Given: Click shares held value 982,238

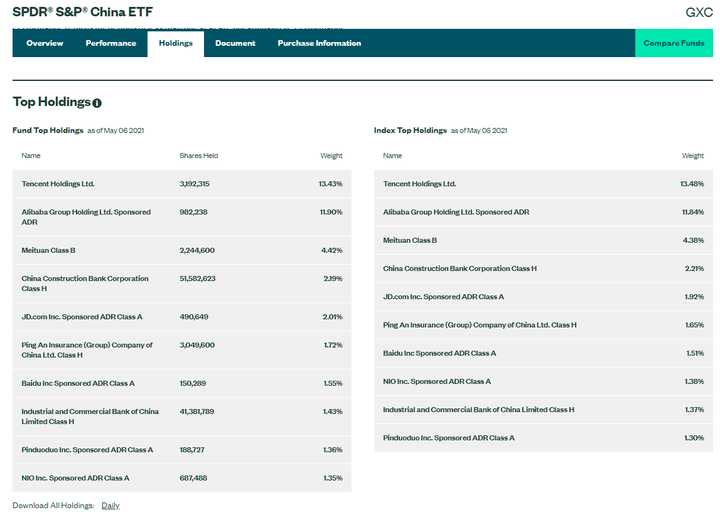Looking at the screenshot, I should tap(193, 212).
